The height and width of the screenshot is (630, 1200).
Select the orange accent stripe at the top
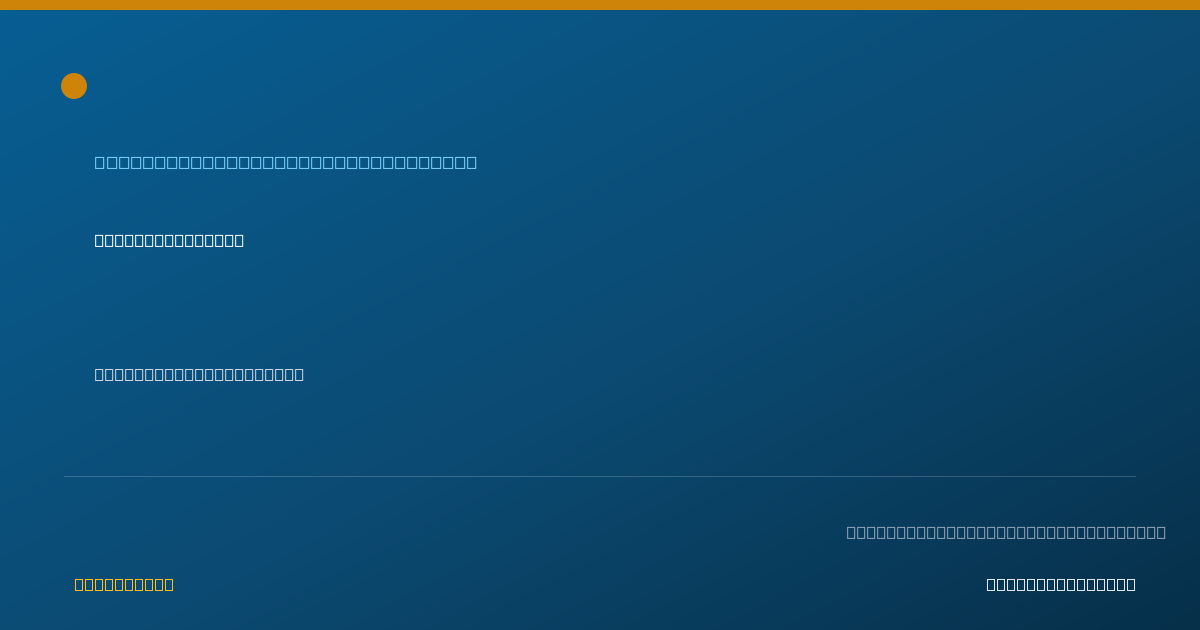[600, 5]
